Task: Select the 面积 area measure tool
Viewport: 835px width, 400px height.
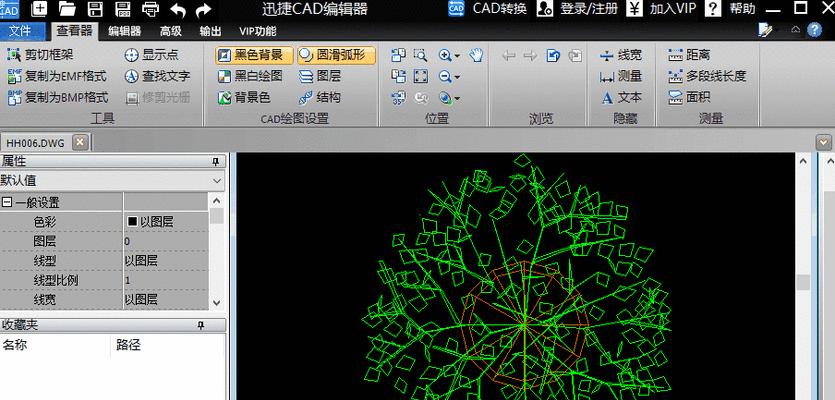Action: [x=689, y=97]
